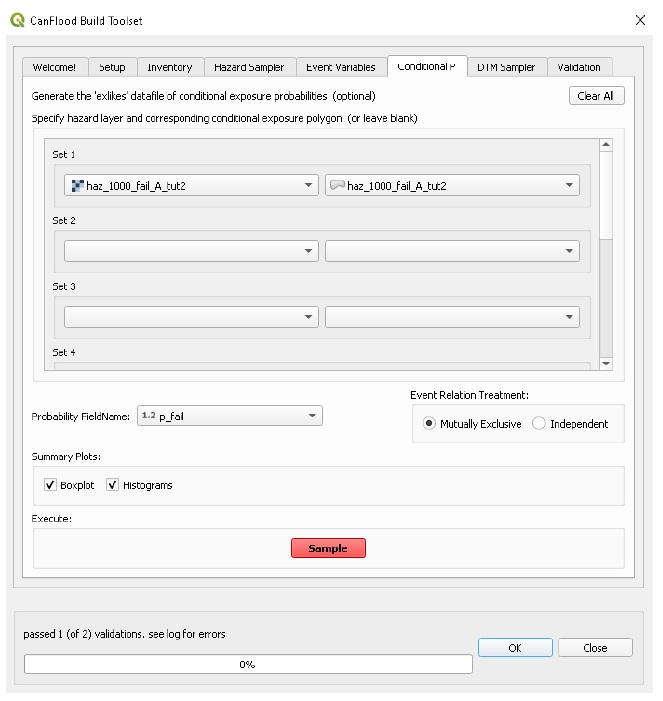This screenshot has height=701, width=663.
Task: Click the red Sample button
Action: click(x=329, y=549)
